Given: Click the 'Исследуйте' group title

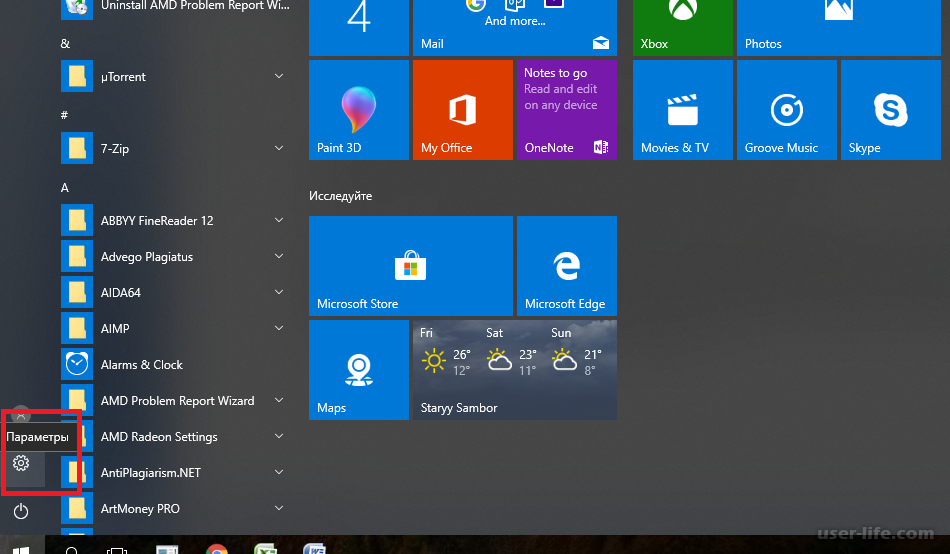Looking at the screenshot, I should pyautogui.click(x=340, y=196).
